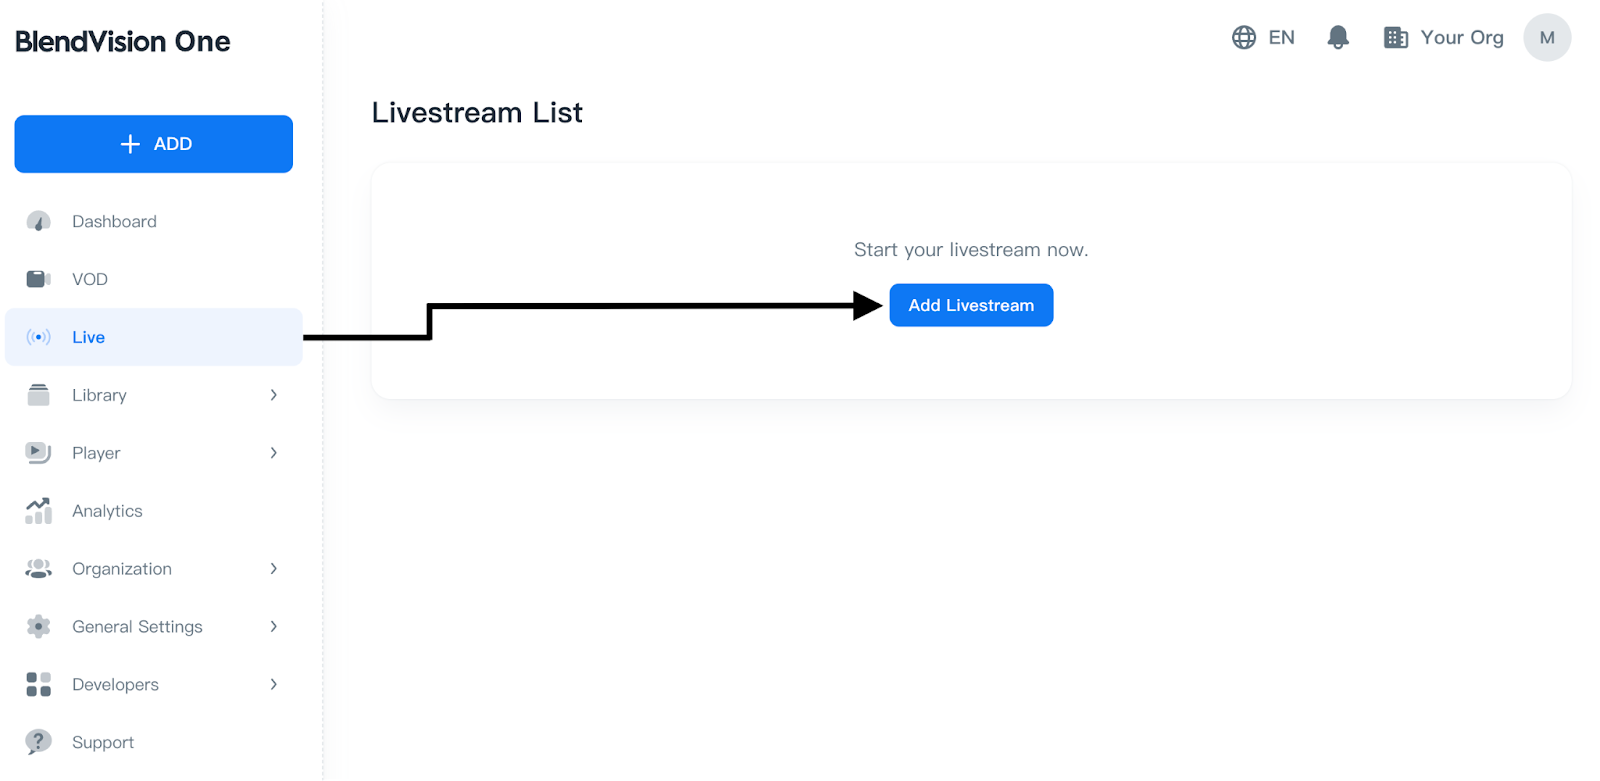Expand the Organization submenu chevron

[x=274, y=569]
